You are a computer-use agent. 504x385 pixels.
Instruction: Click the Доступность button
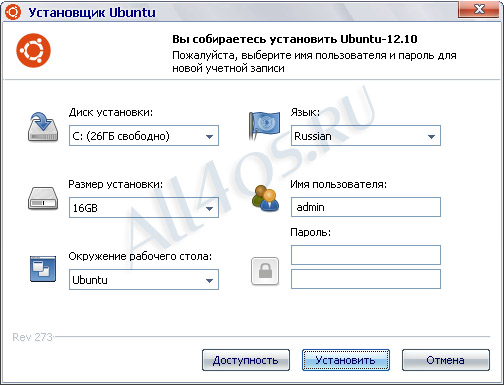pos(246,360)
